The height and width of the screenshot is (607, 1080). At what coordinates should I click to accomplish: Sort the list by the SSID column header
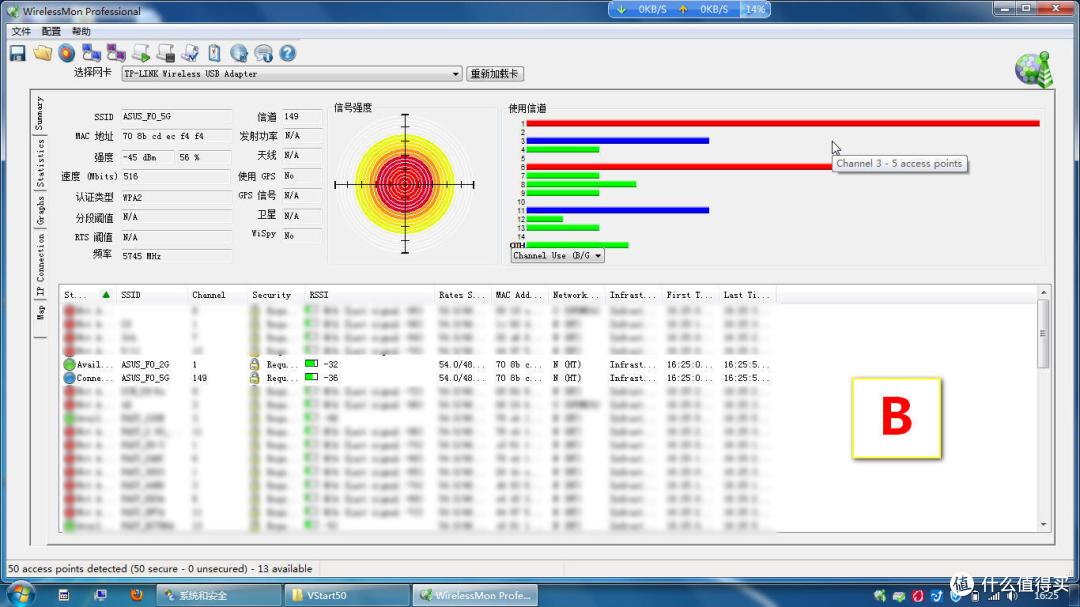152,295
